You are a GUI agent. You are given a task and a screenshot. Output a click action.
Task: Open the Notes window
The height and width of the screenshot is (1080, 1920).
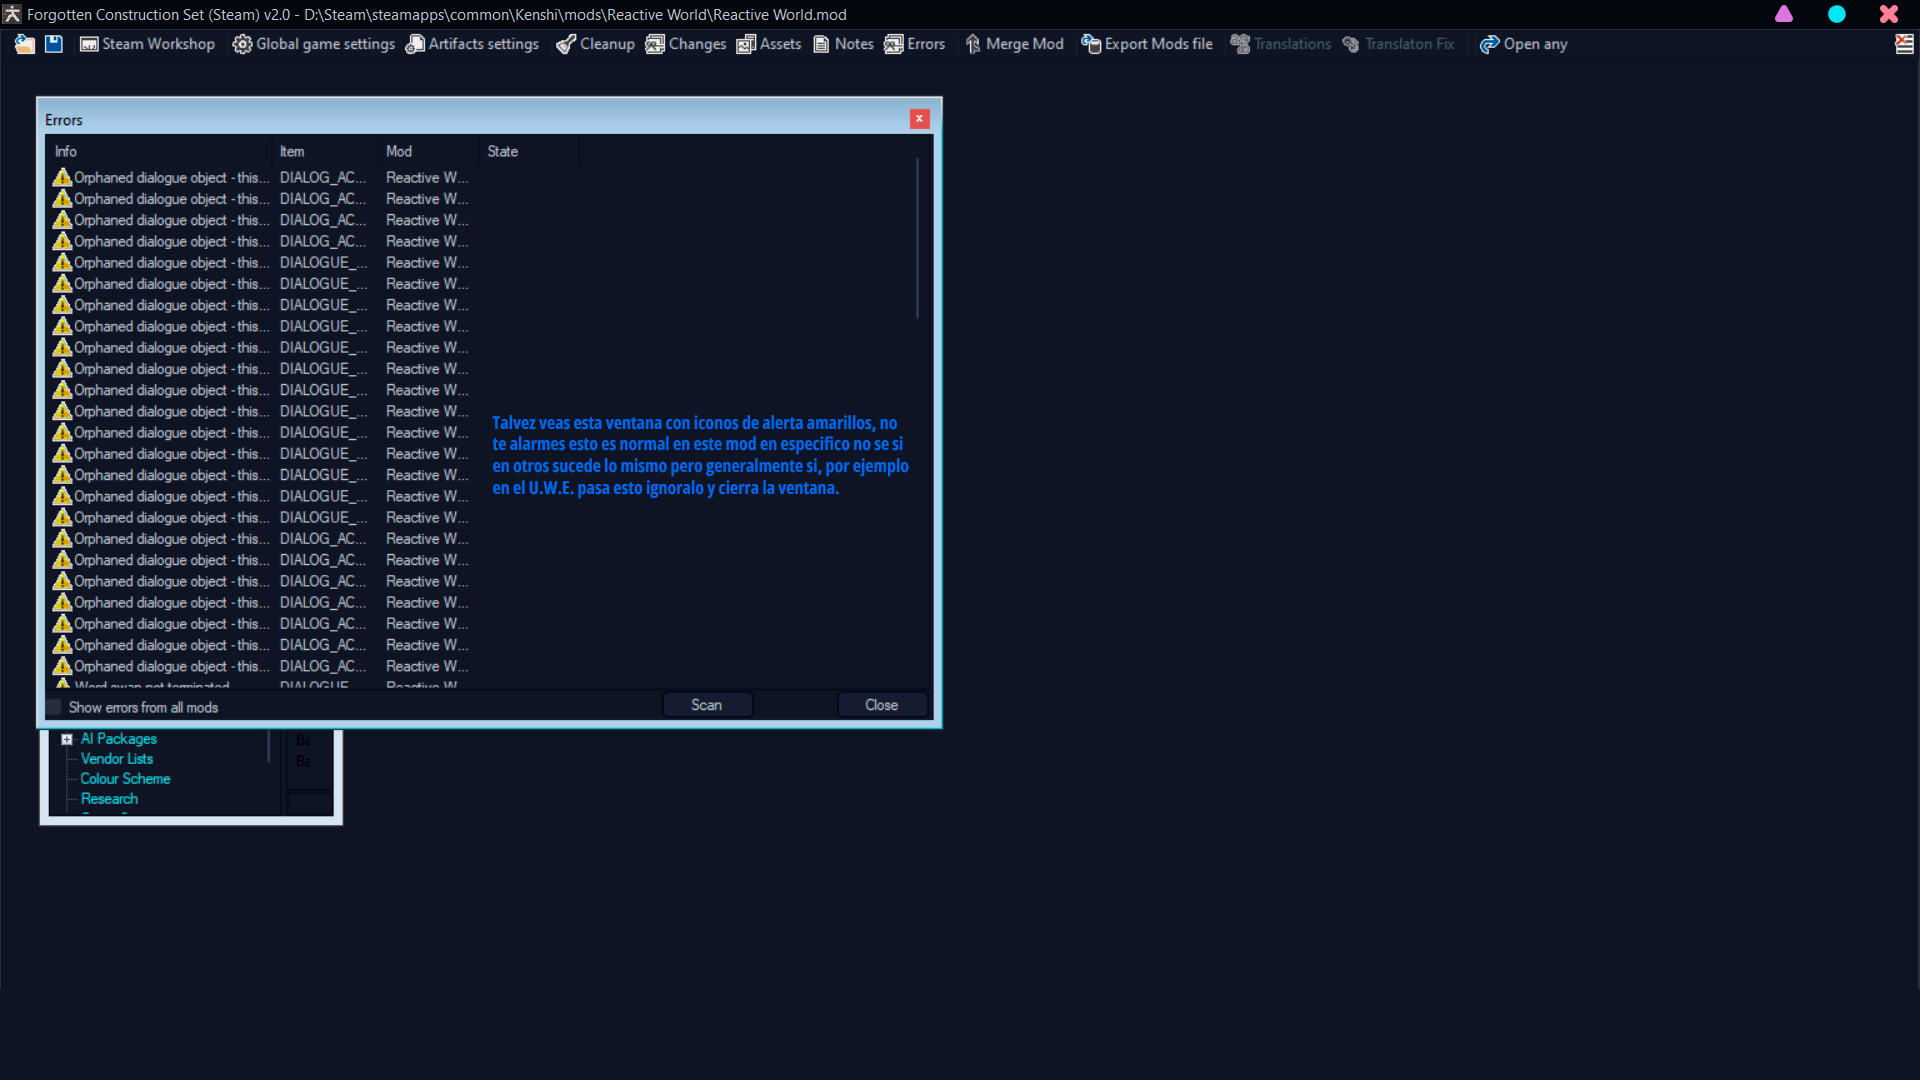point(843,44)
